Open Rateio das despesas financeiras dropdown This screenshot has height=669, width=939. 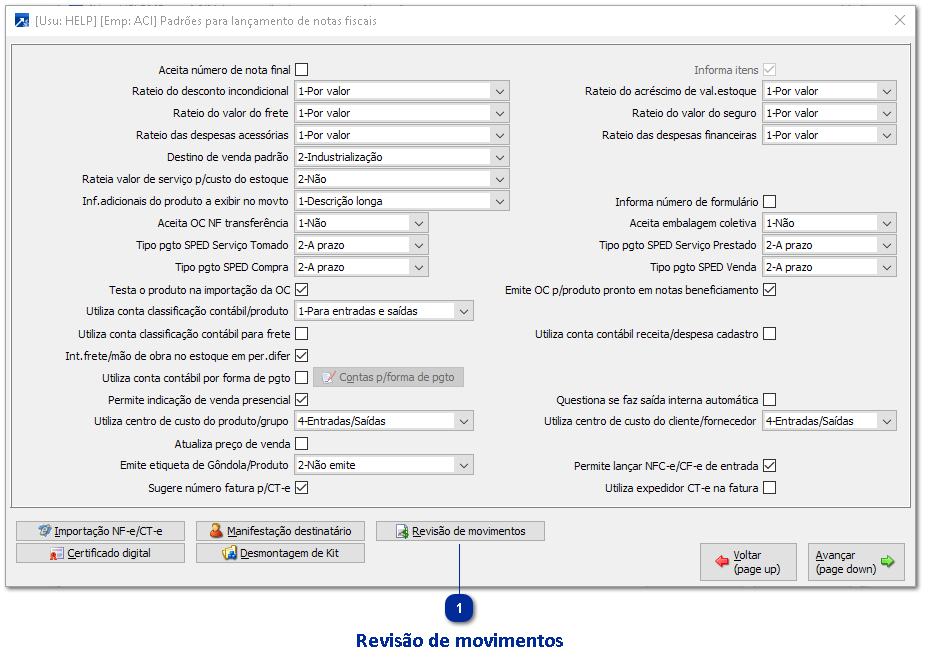click(x=829, y=135)
